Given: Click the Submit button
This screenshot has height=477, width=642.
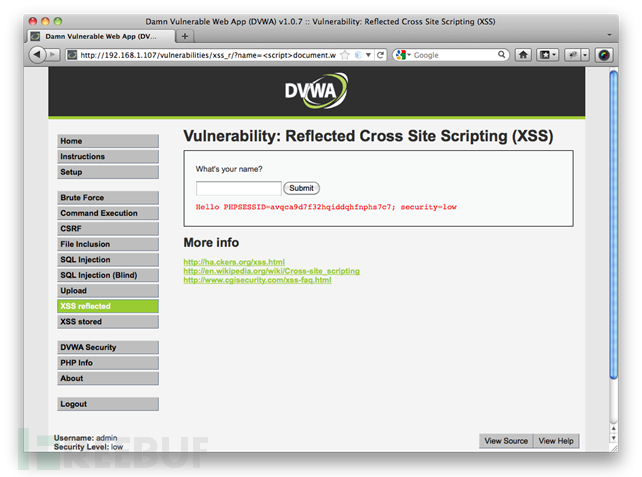Looking at the screenshot, I should click(x=301, y=188).
